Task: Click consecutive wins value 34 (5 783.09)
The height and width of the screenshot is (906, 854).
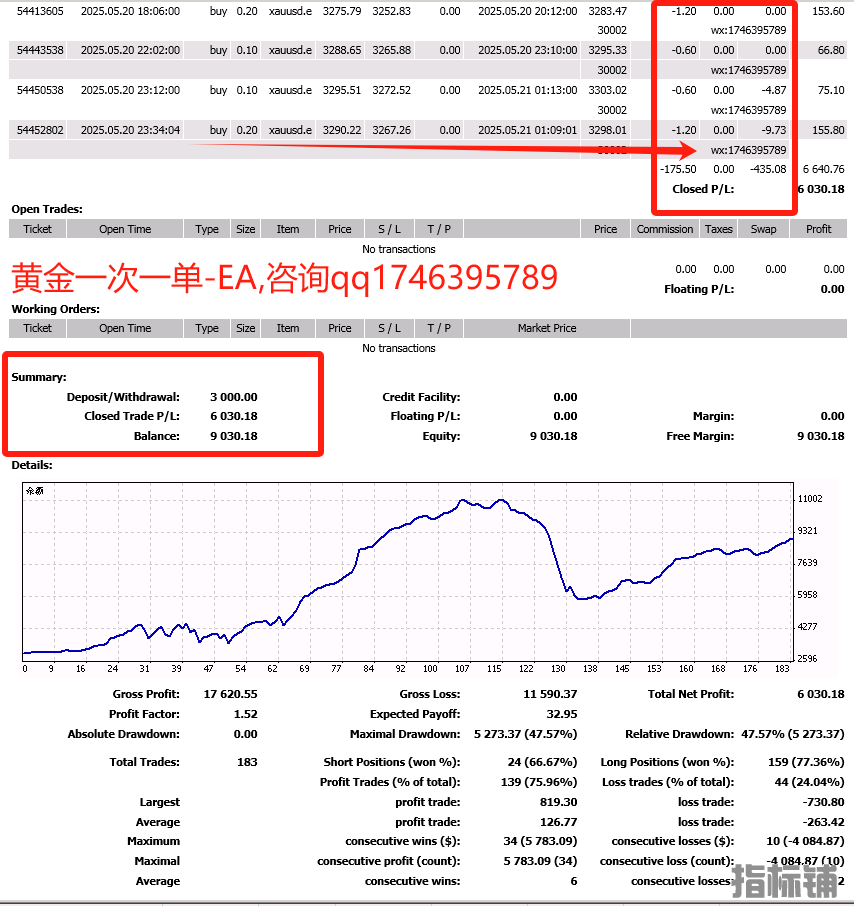Action: (x=540, y=841)
